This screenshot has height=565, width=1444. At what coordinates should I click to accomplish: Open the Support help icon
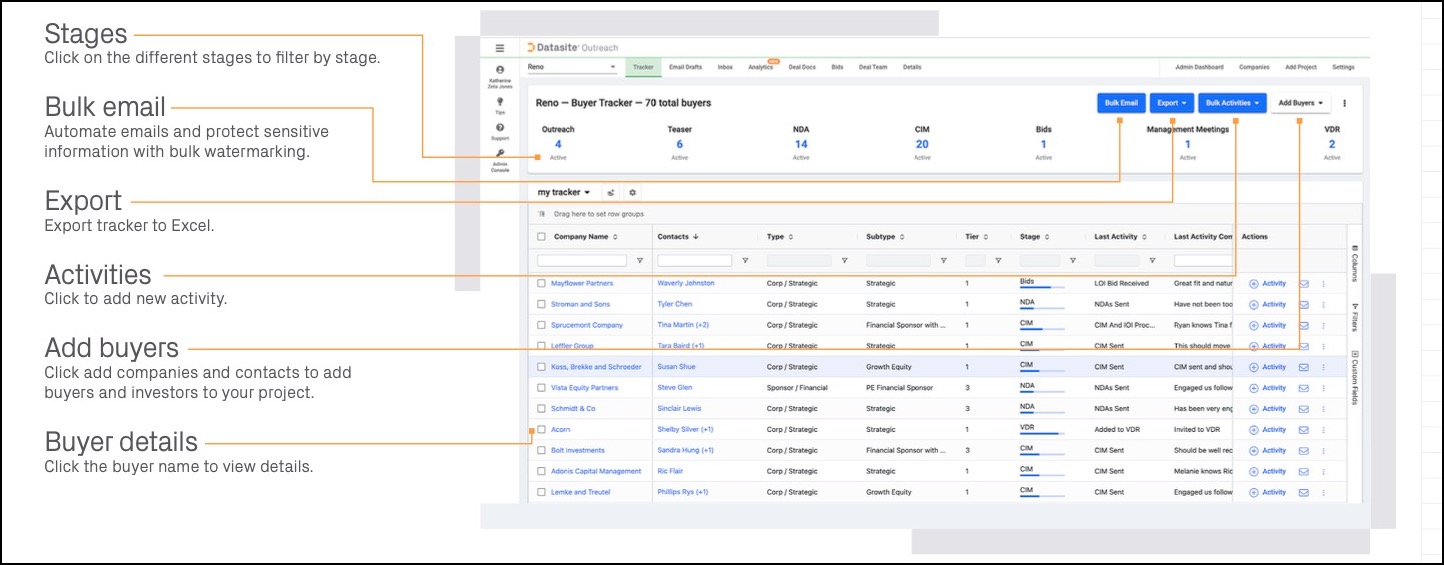coord(500,128)
